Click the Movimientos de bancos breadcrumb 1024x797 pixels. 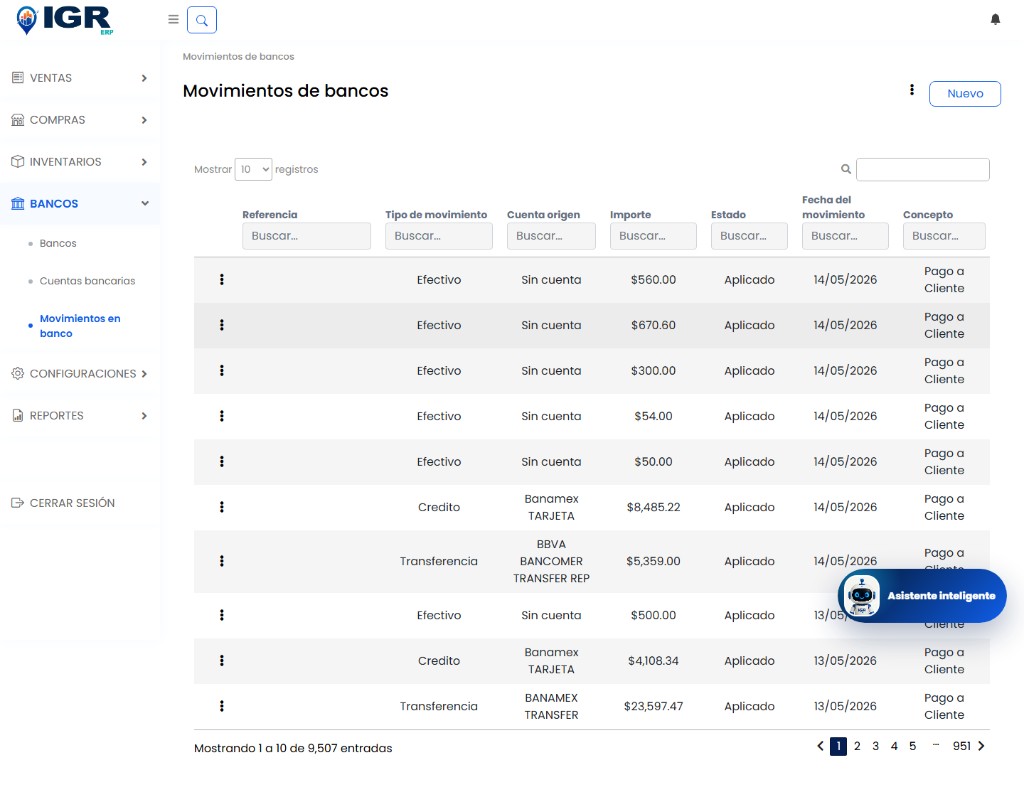point(238,57)
